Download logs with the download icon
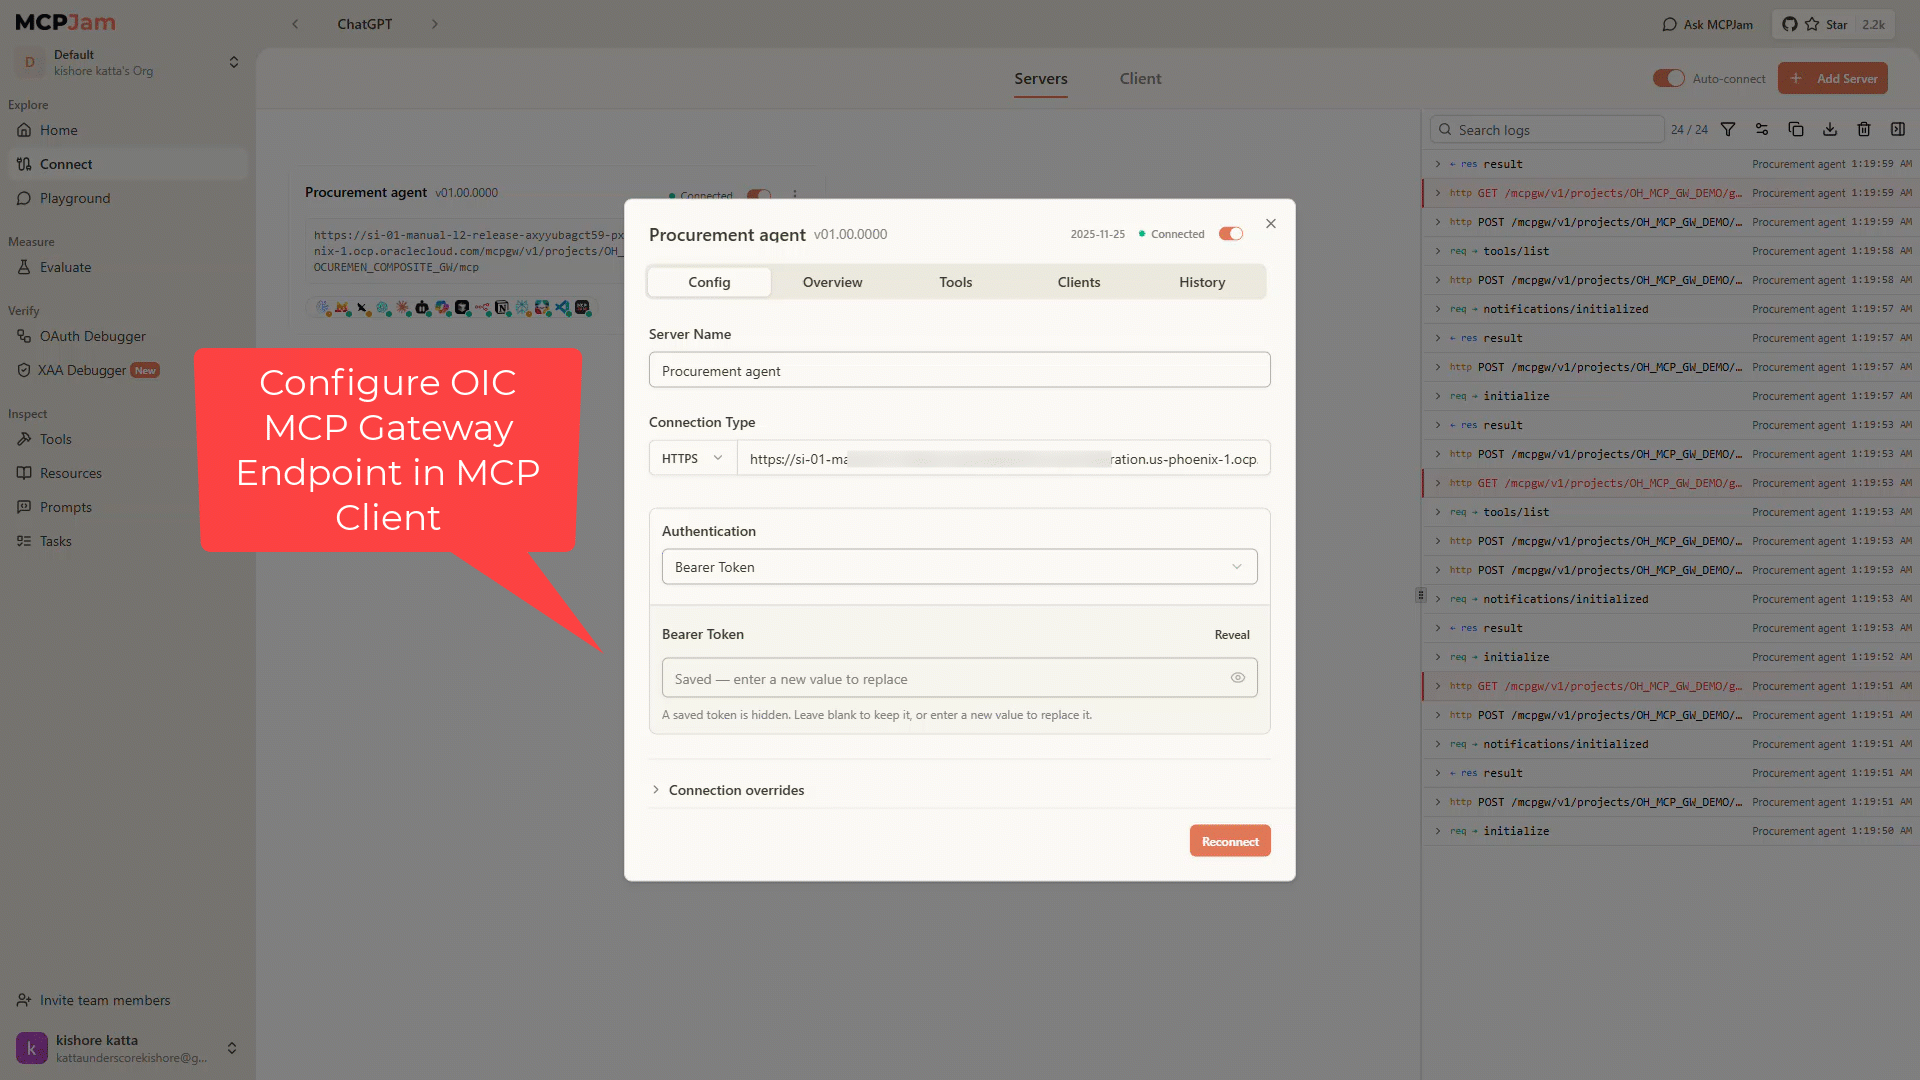The width and height of the screenshot is (1920, 1080). click(1830, 130)
